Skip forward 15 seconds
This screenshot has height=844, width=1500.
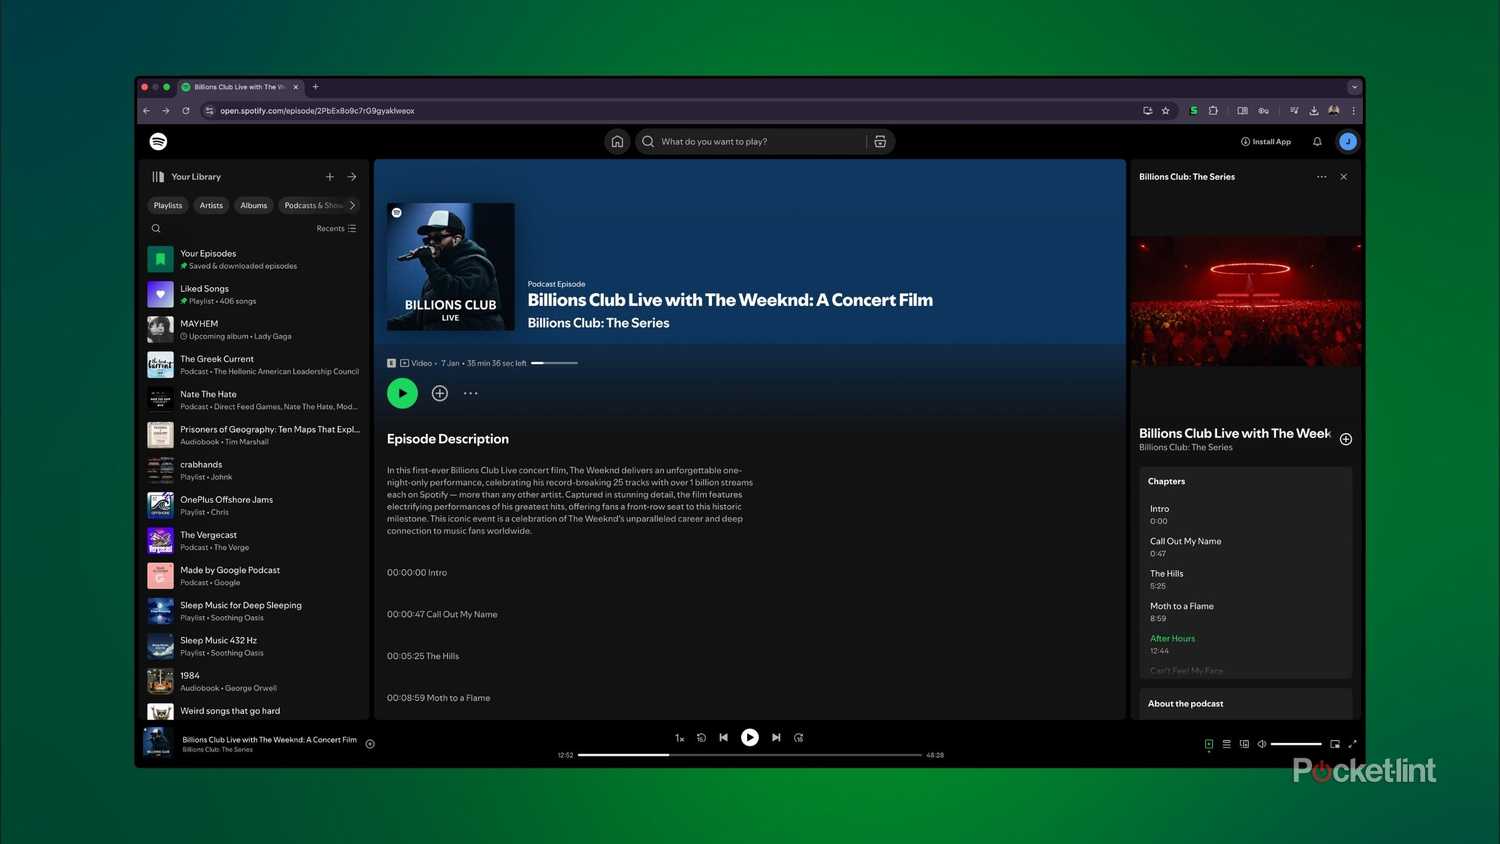click(799, 738)
